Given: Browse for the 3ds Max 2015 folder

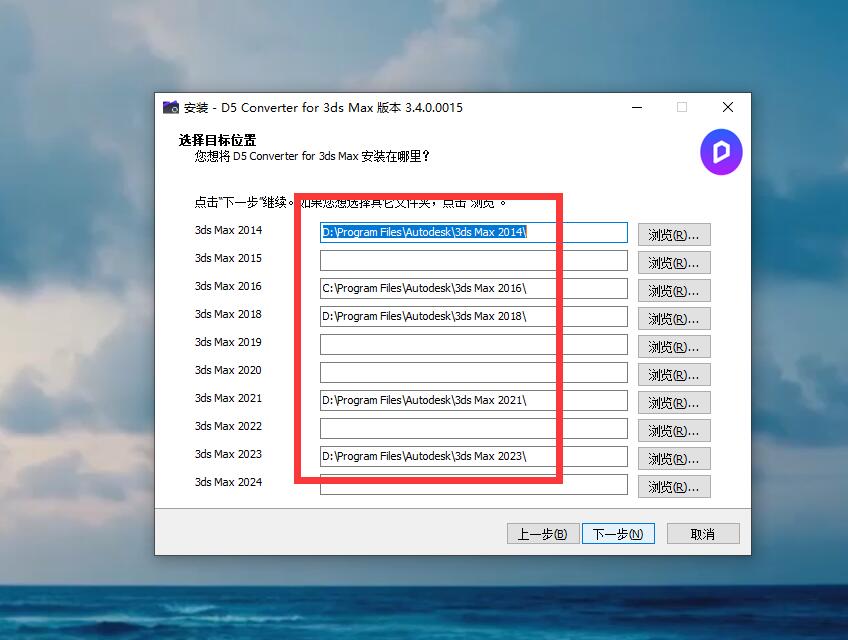Looking at the screenshot, I should (x=674, y=263).
